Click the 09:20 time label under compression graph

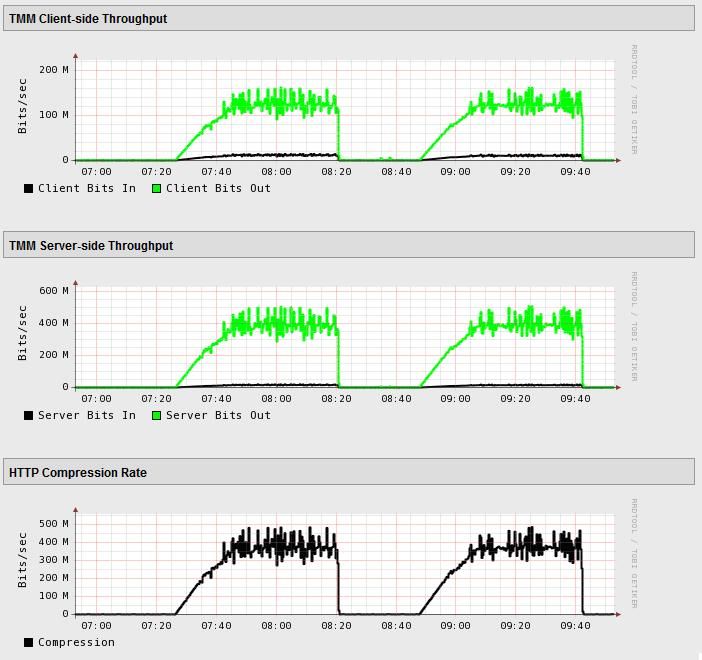click(x=515, y=626)
